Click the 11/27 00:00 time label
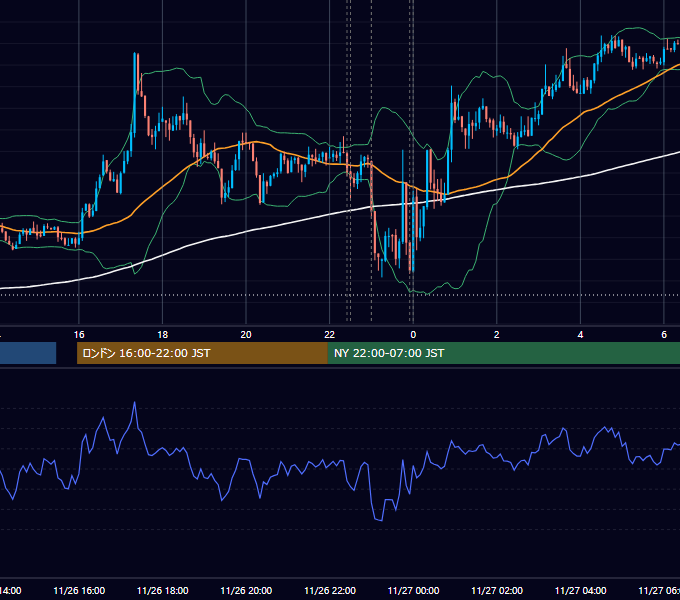Image resolution: width=680 pixels, height=600 pixels. coord(413,590)
